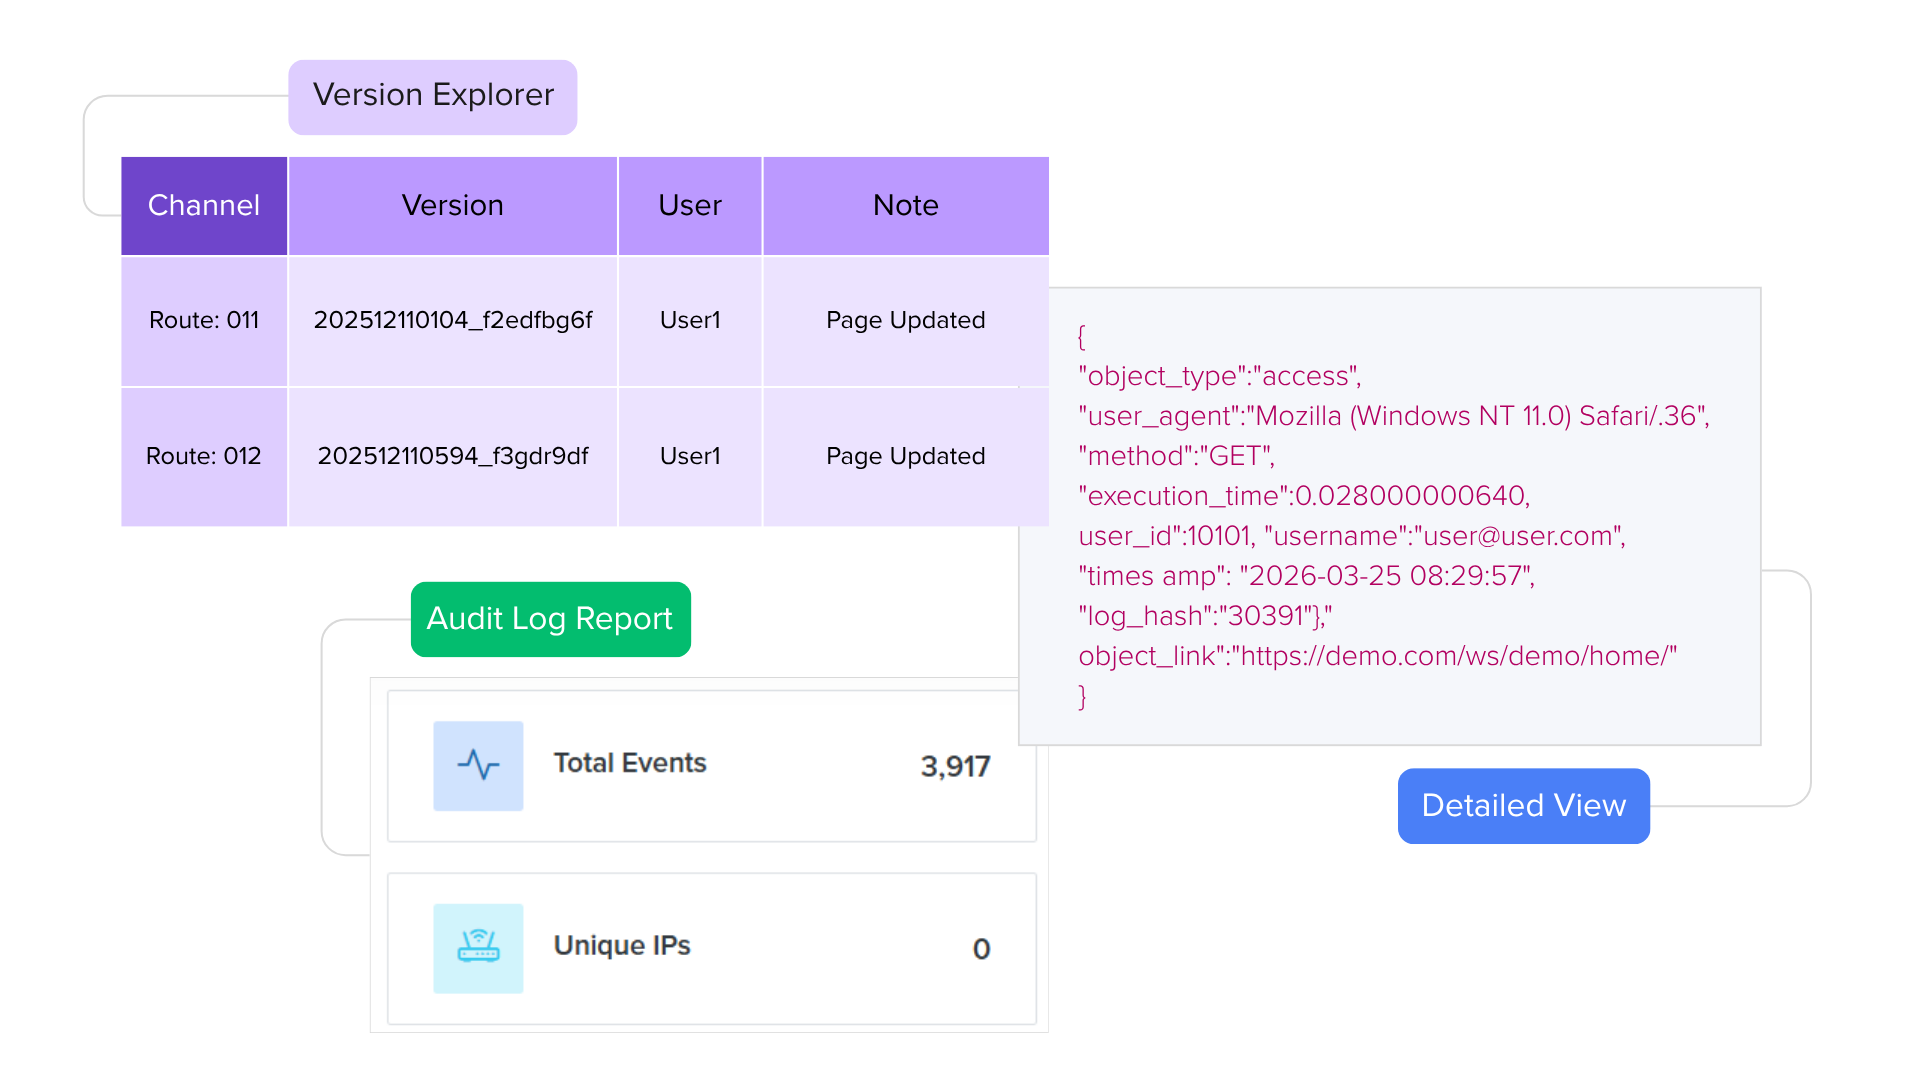Click the Unique IPs value 0
Screen dimensions: 1920x1080
981,949
